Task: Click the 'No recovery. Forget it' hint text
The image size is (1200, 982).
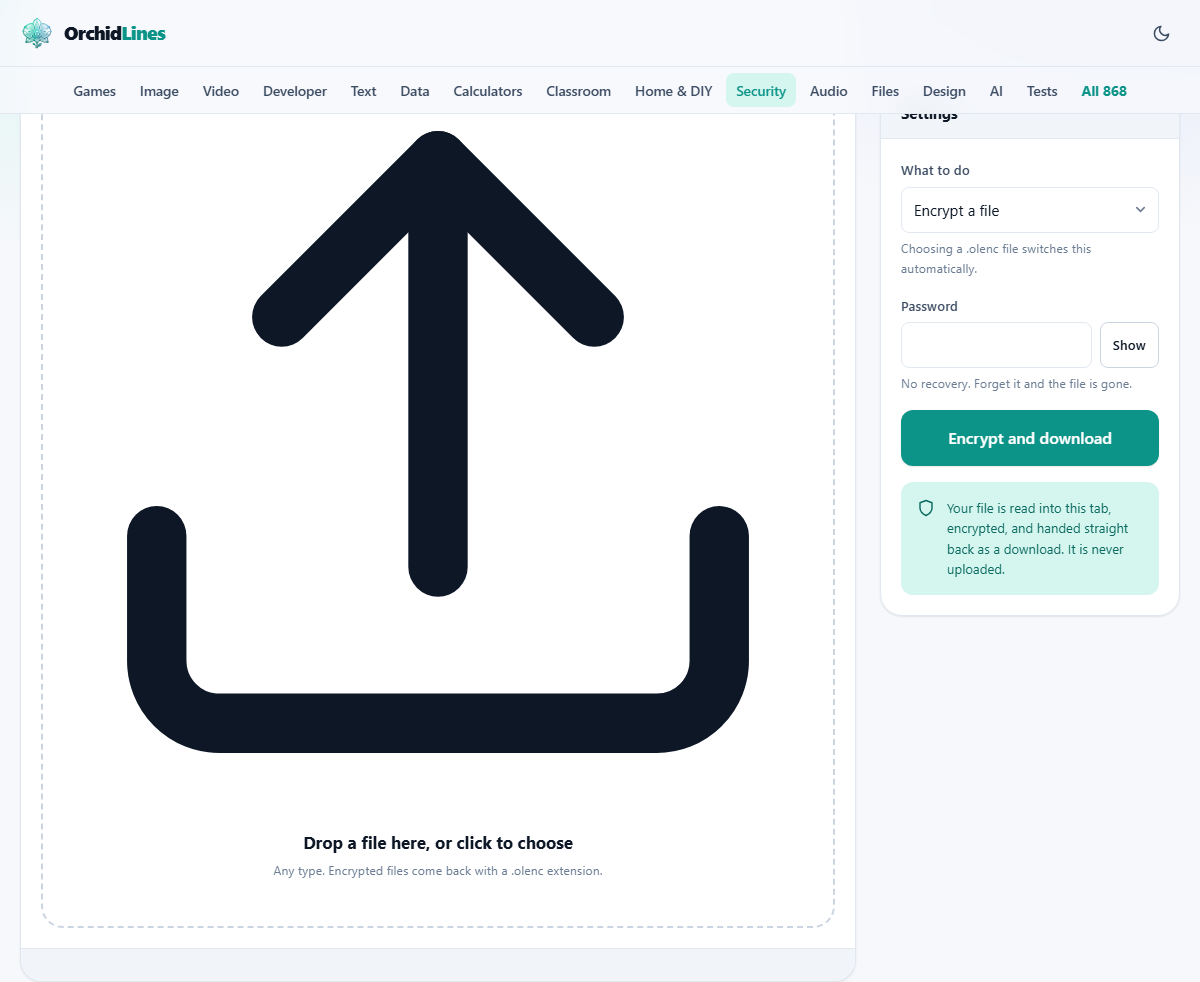Action: click(1016, 384)
